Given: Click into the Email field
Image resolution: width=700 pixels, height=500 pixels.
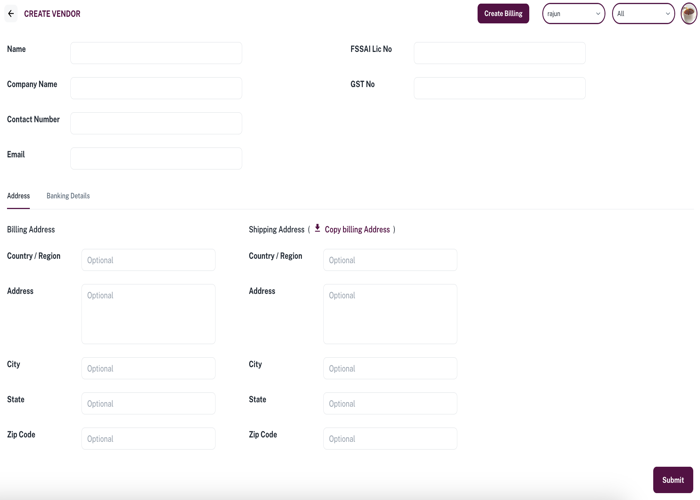Looking at the screenshot, I should 156,158.
